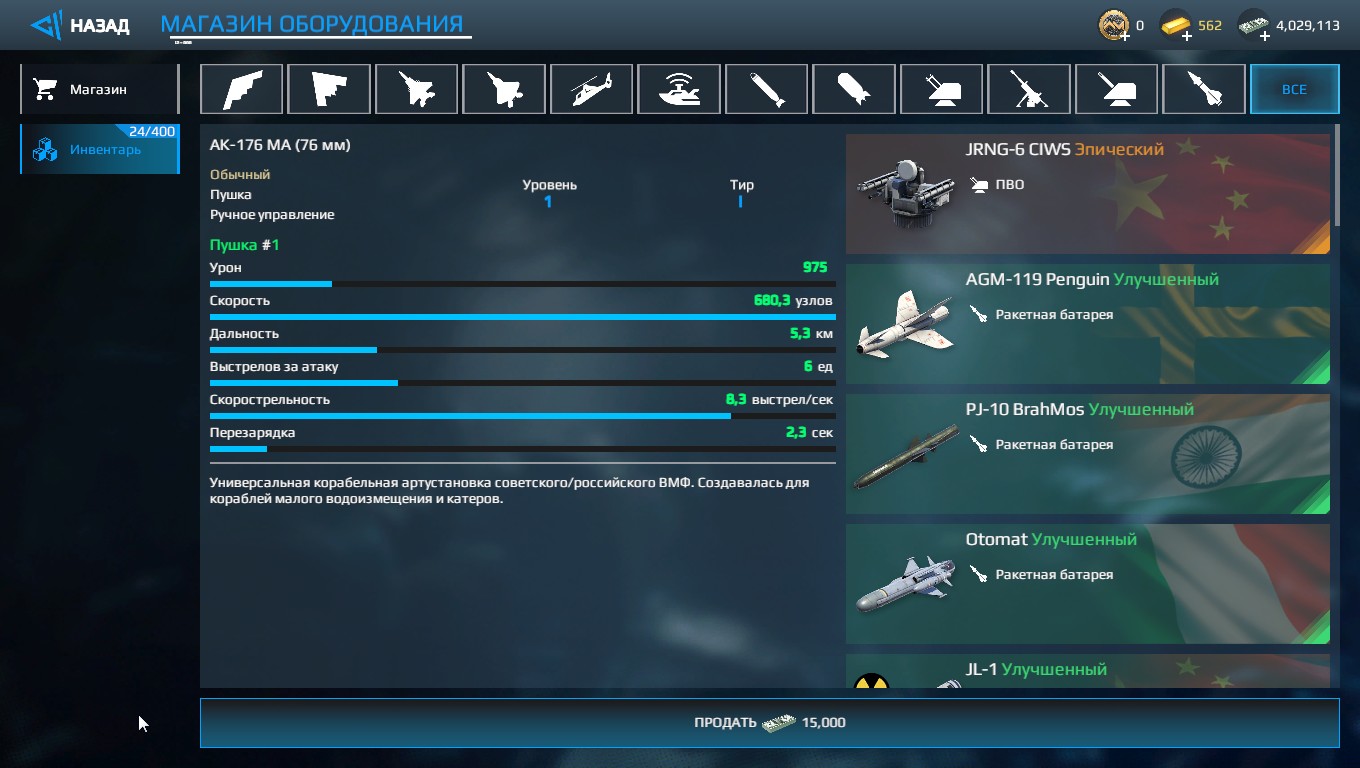Filter by rocket with fins icon
This screenshot has width=1360, height=768.
[x=1204, y=89]
